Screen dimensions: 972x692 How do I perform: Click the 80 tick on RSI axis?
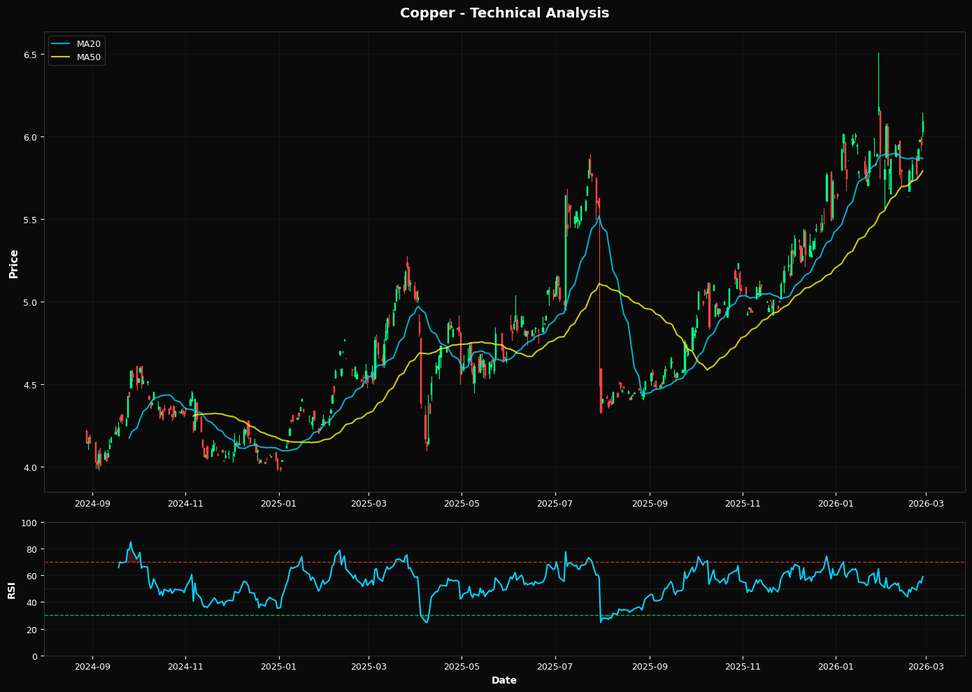[x=32, y=549]
